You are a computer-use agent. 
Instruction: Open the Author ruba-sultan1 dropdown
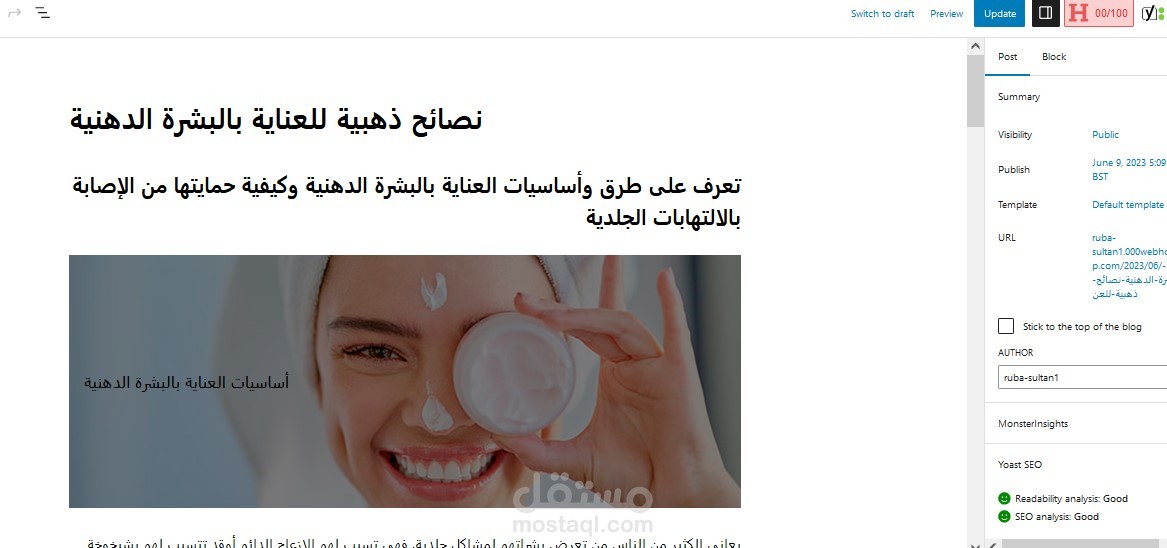(x=1082, y=377)
